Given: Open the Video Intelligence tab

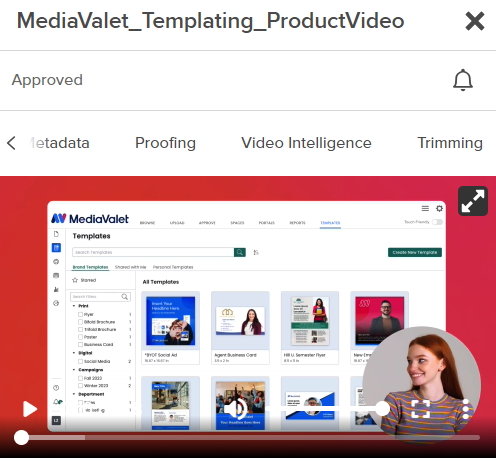Looking at the screenshot, I should coord(306,143).
